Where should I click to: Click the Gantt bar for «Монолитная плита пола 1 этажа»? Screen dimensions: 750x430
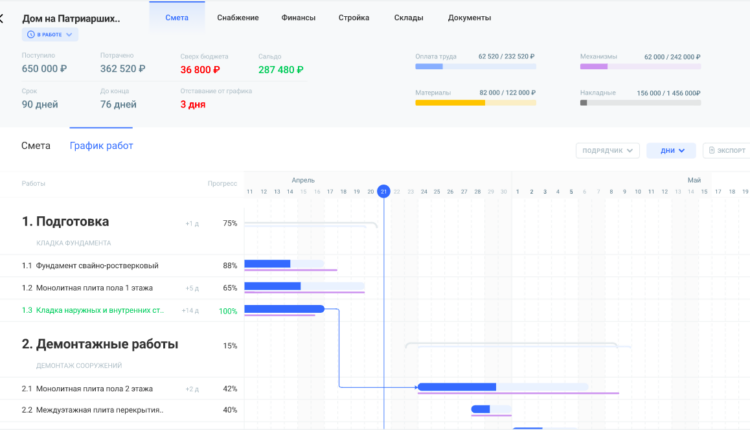point(273,286)
